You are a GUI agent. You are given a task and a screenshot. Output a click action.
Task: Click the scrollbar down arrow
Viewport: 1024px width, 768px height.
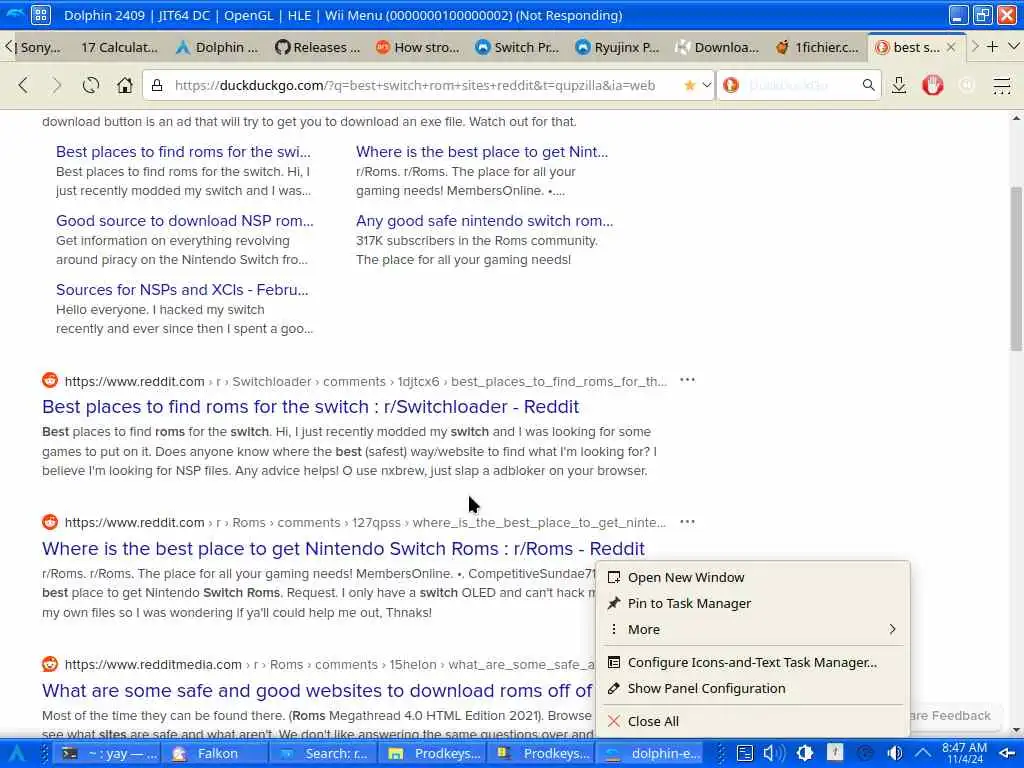[1016, 730]
